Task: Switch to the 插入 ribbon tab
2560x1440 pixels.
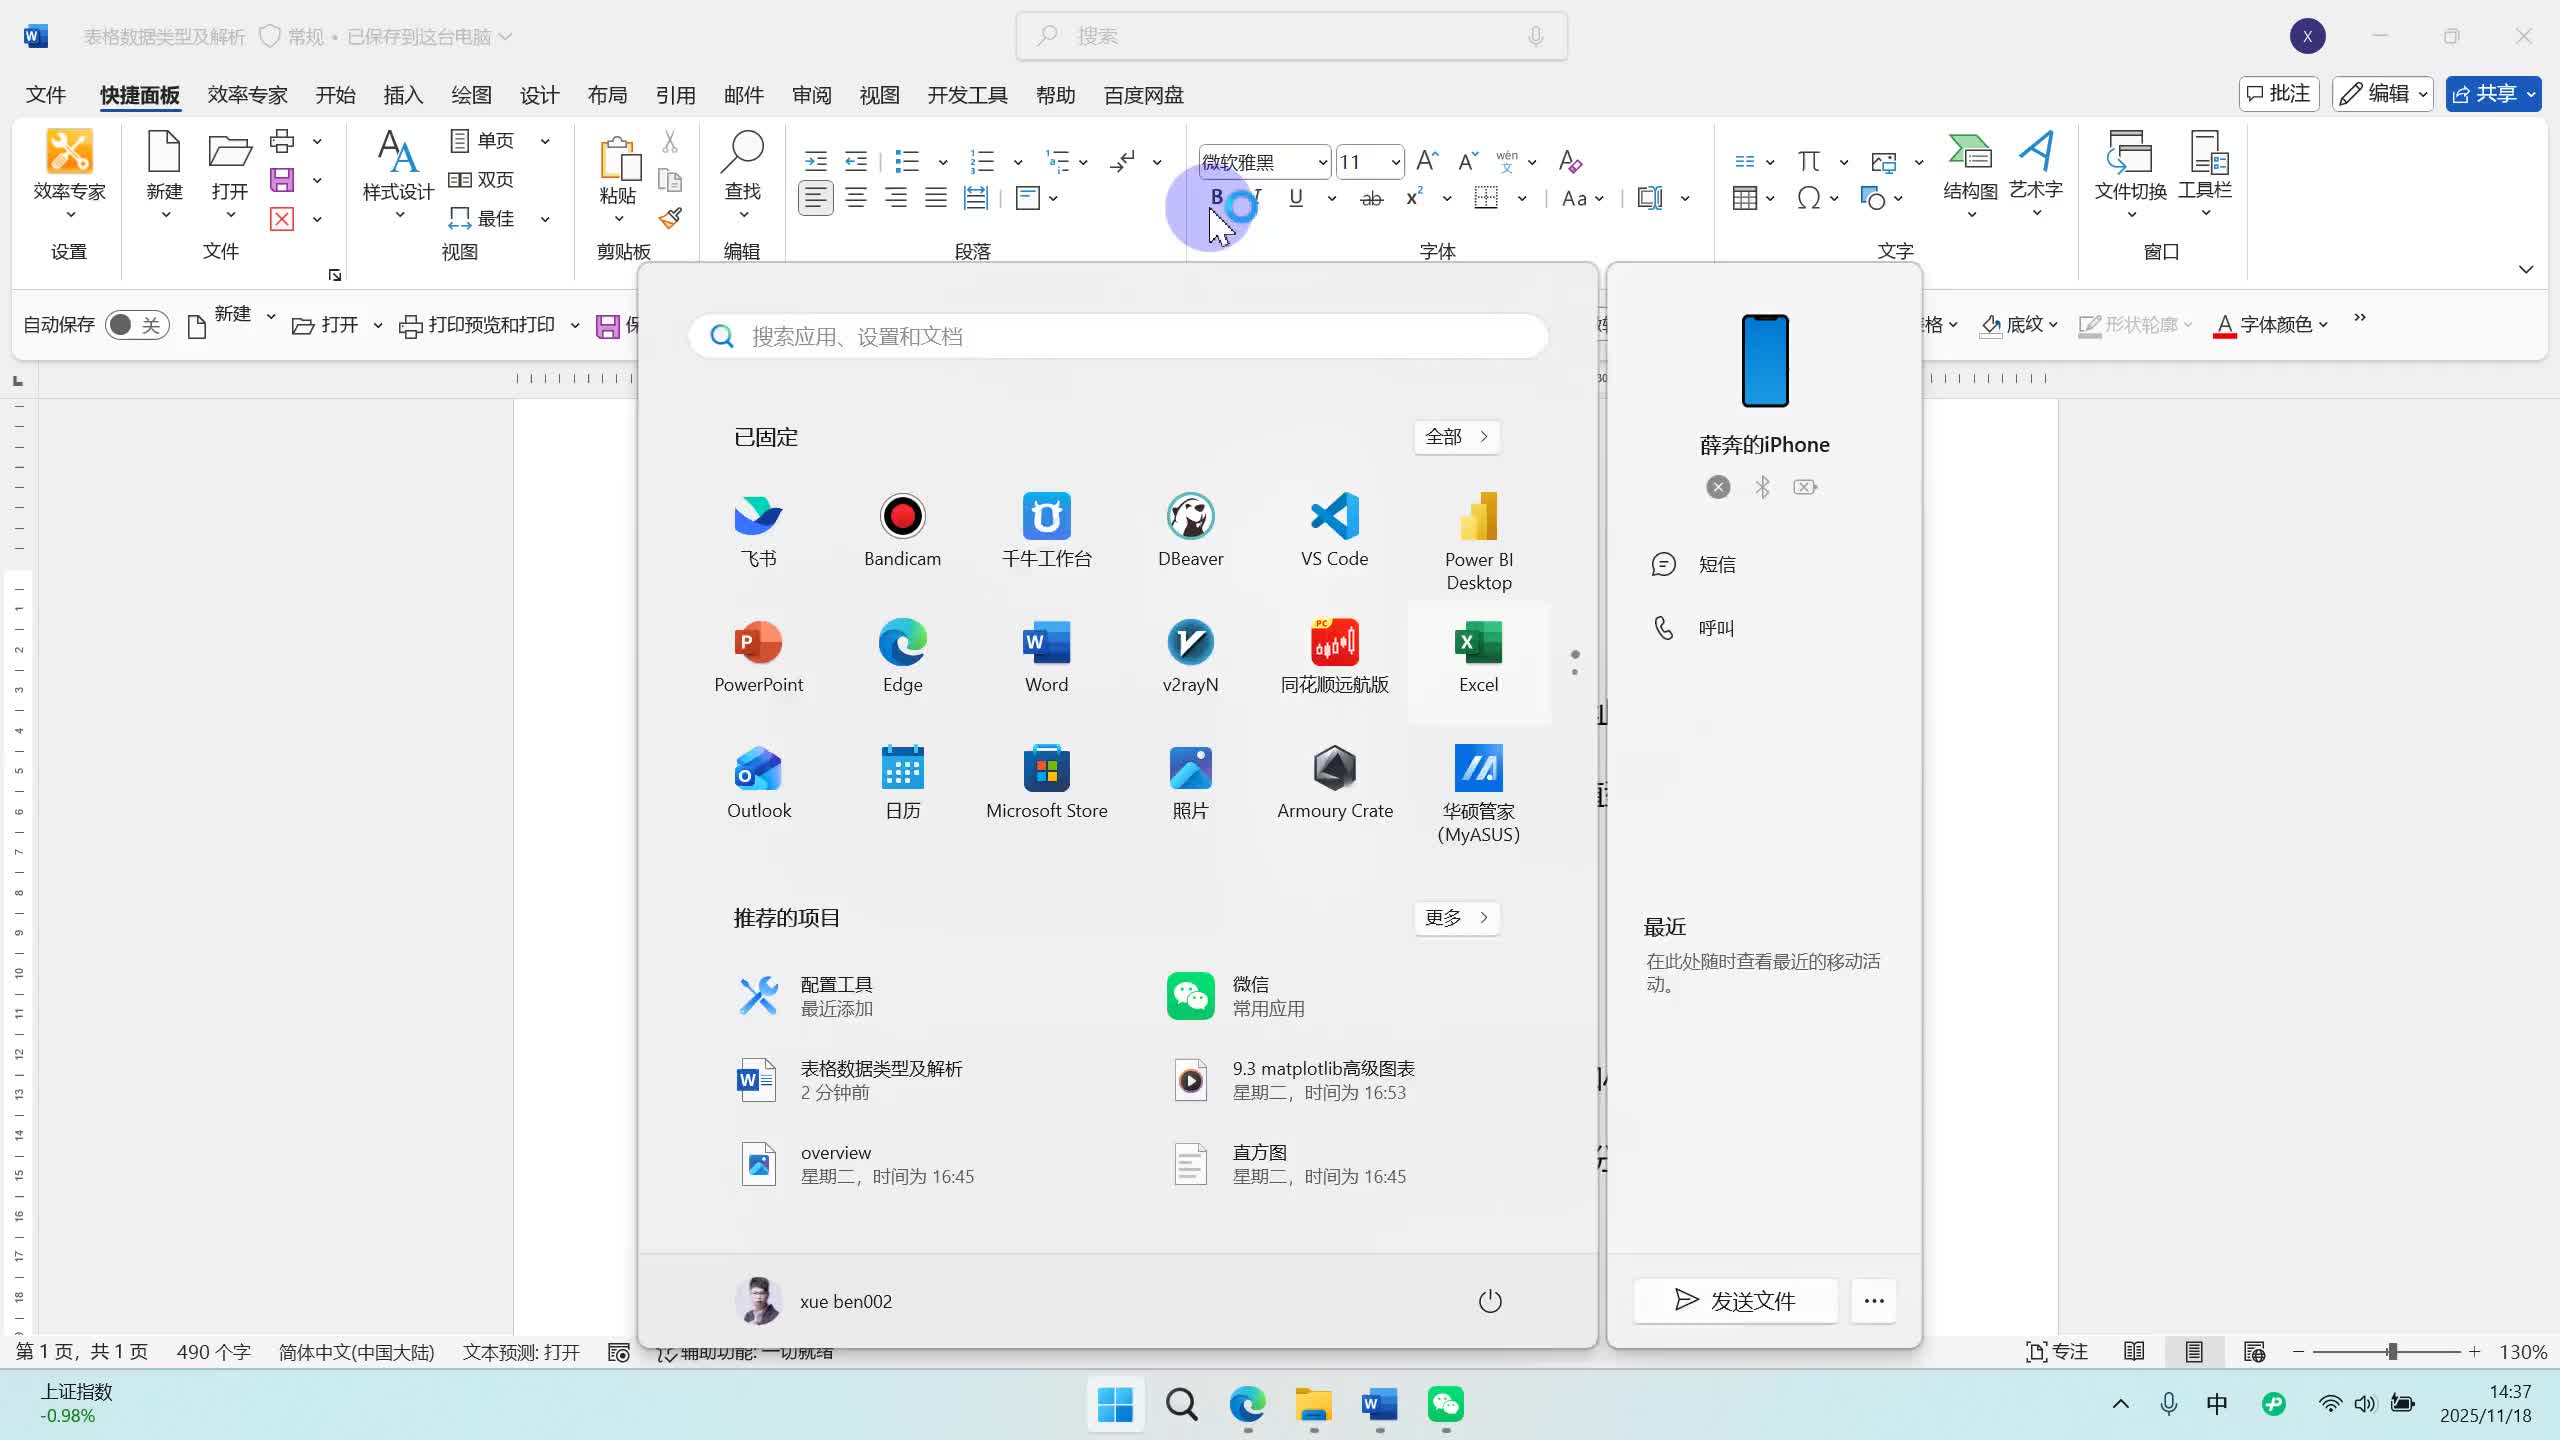Action: (x=403, y=95)
